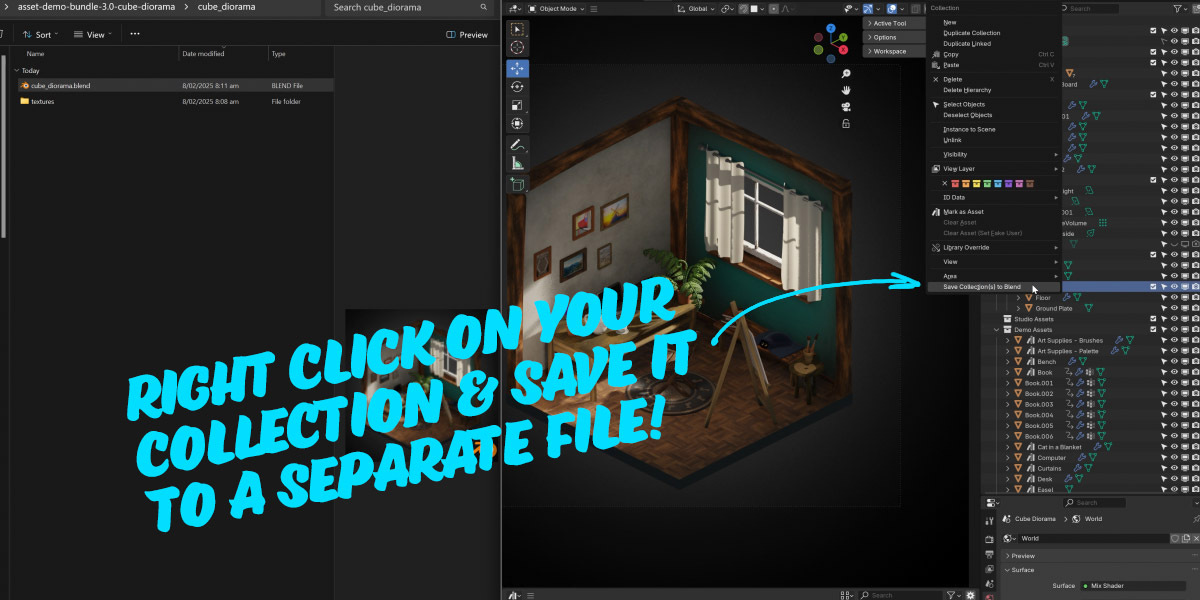Screen dimensions: 1200x600
Task: Click the zoom magnifier in viewport
Action: tap(846, 74)
